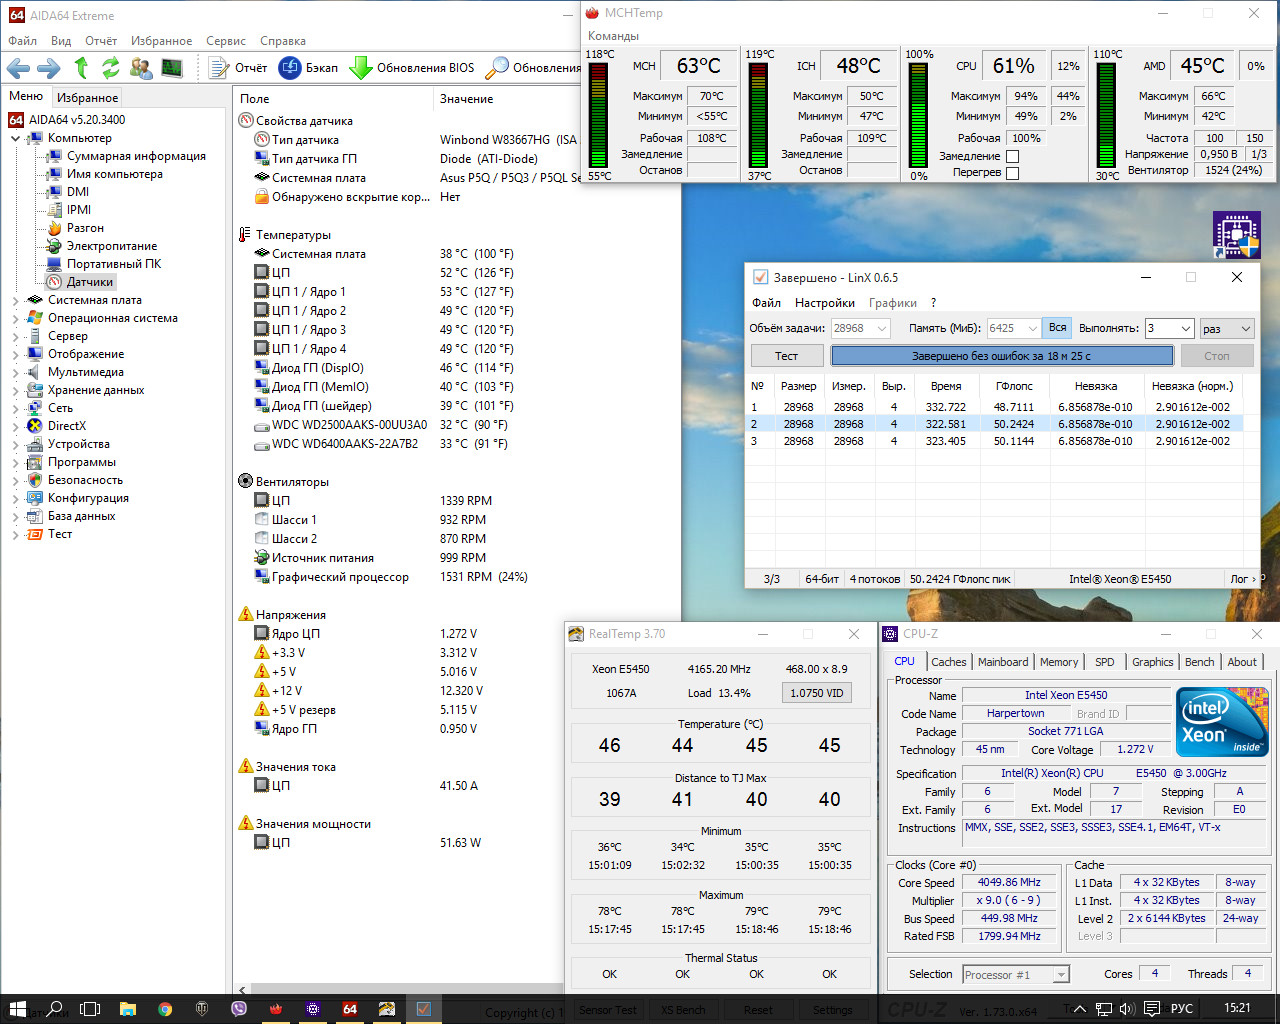Viewport: 1280px width, 1024px height.
Task: Show hidden system tray icons
Action: [x=1079, y=1008]
